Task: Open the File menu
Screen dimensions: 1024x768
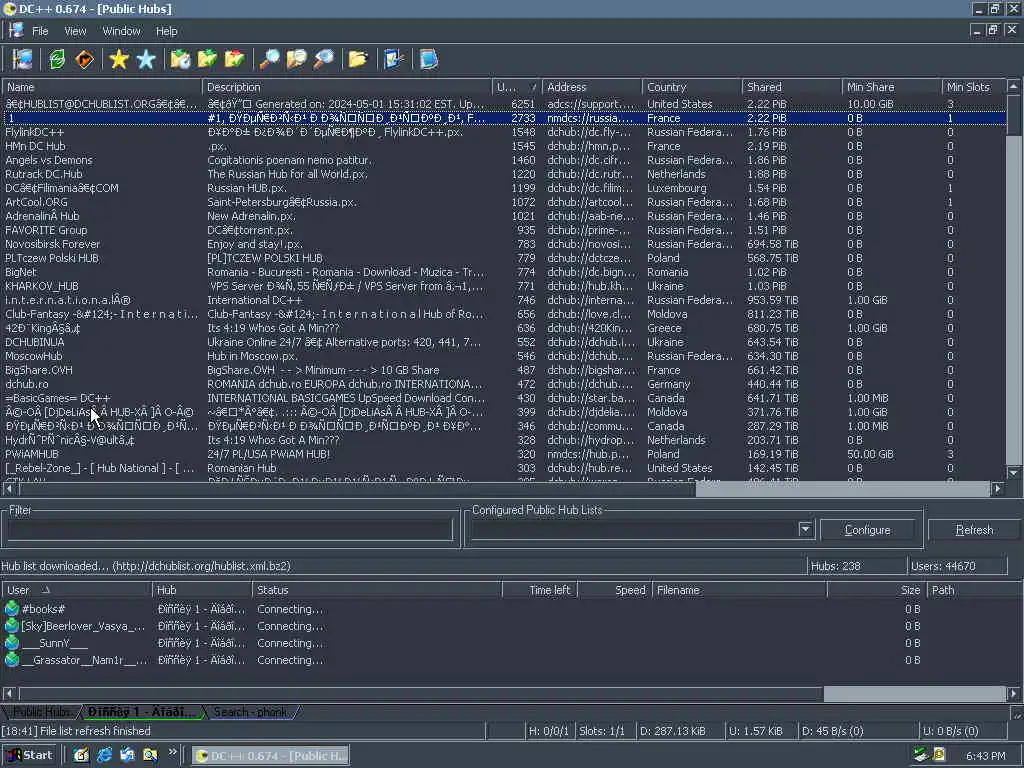Action: (40, 31)
